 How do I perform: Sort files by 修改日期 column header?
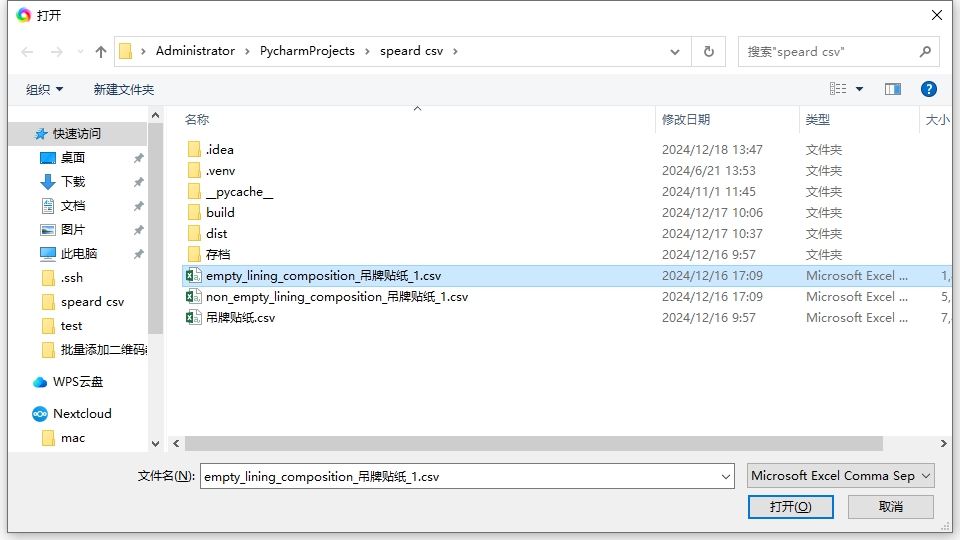[686, 119]
